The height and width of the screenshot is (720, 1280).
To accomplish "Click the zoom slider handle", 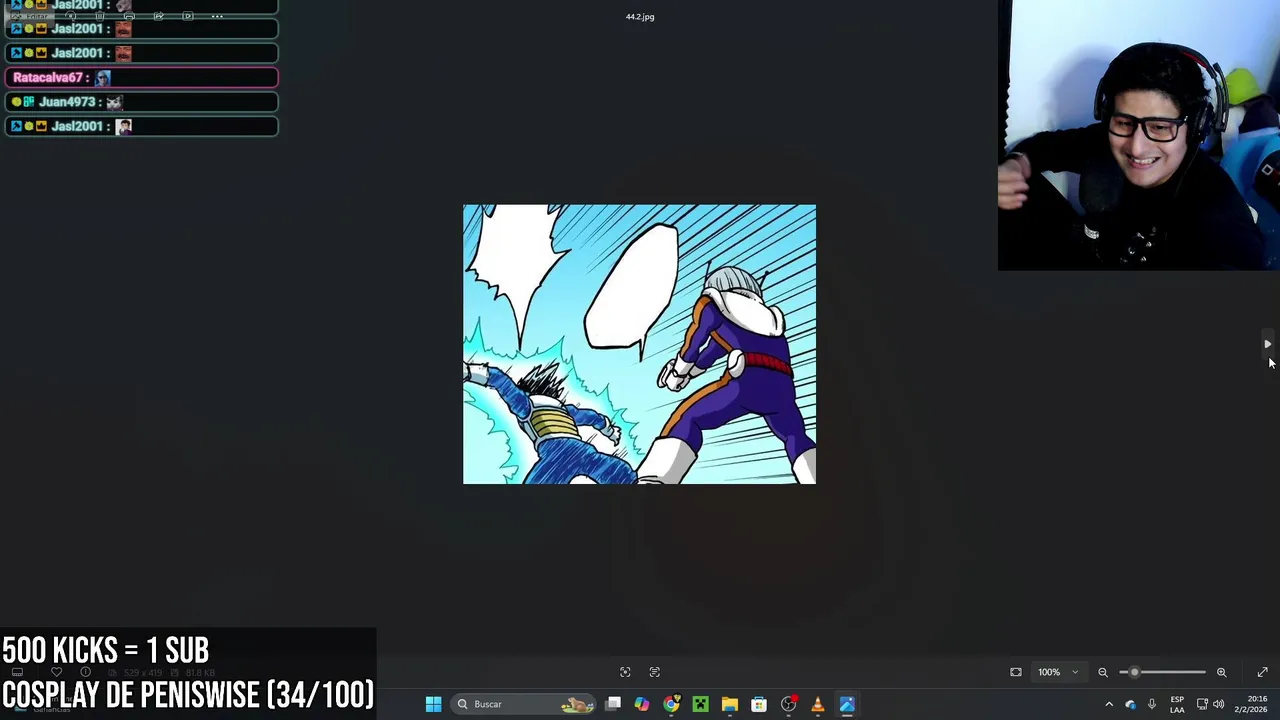I will (1134, 672).
